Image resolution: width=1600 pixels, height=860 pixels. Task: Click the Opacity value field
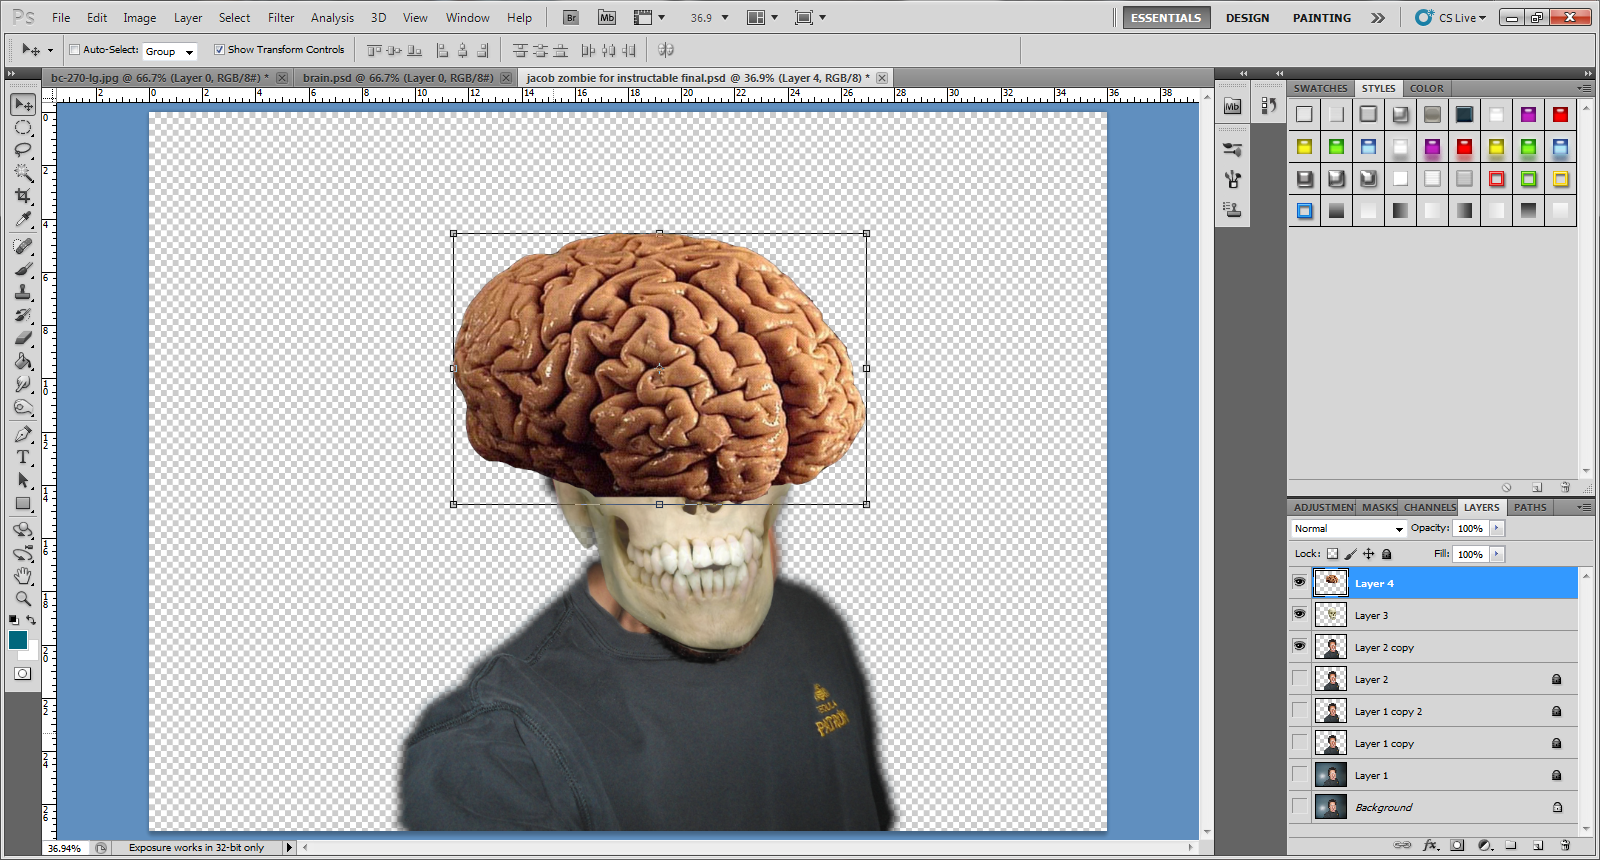click(x=1470, y=528)
